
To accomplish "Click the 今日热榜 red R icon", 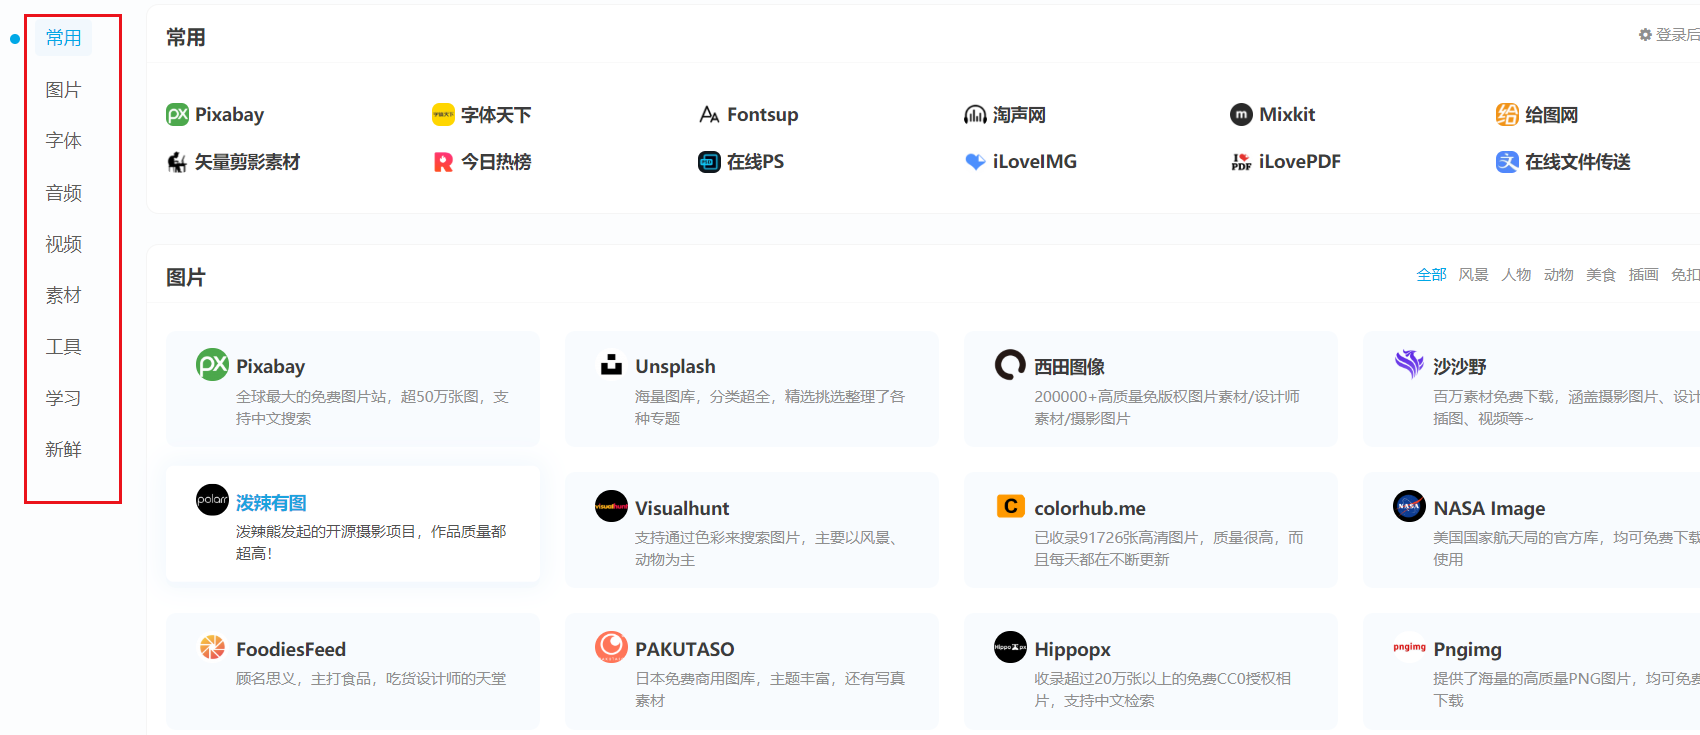I will point(443,162).
